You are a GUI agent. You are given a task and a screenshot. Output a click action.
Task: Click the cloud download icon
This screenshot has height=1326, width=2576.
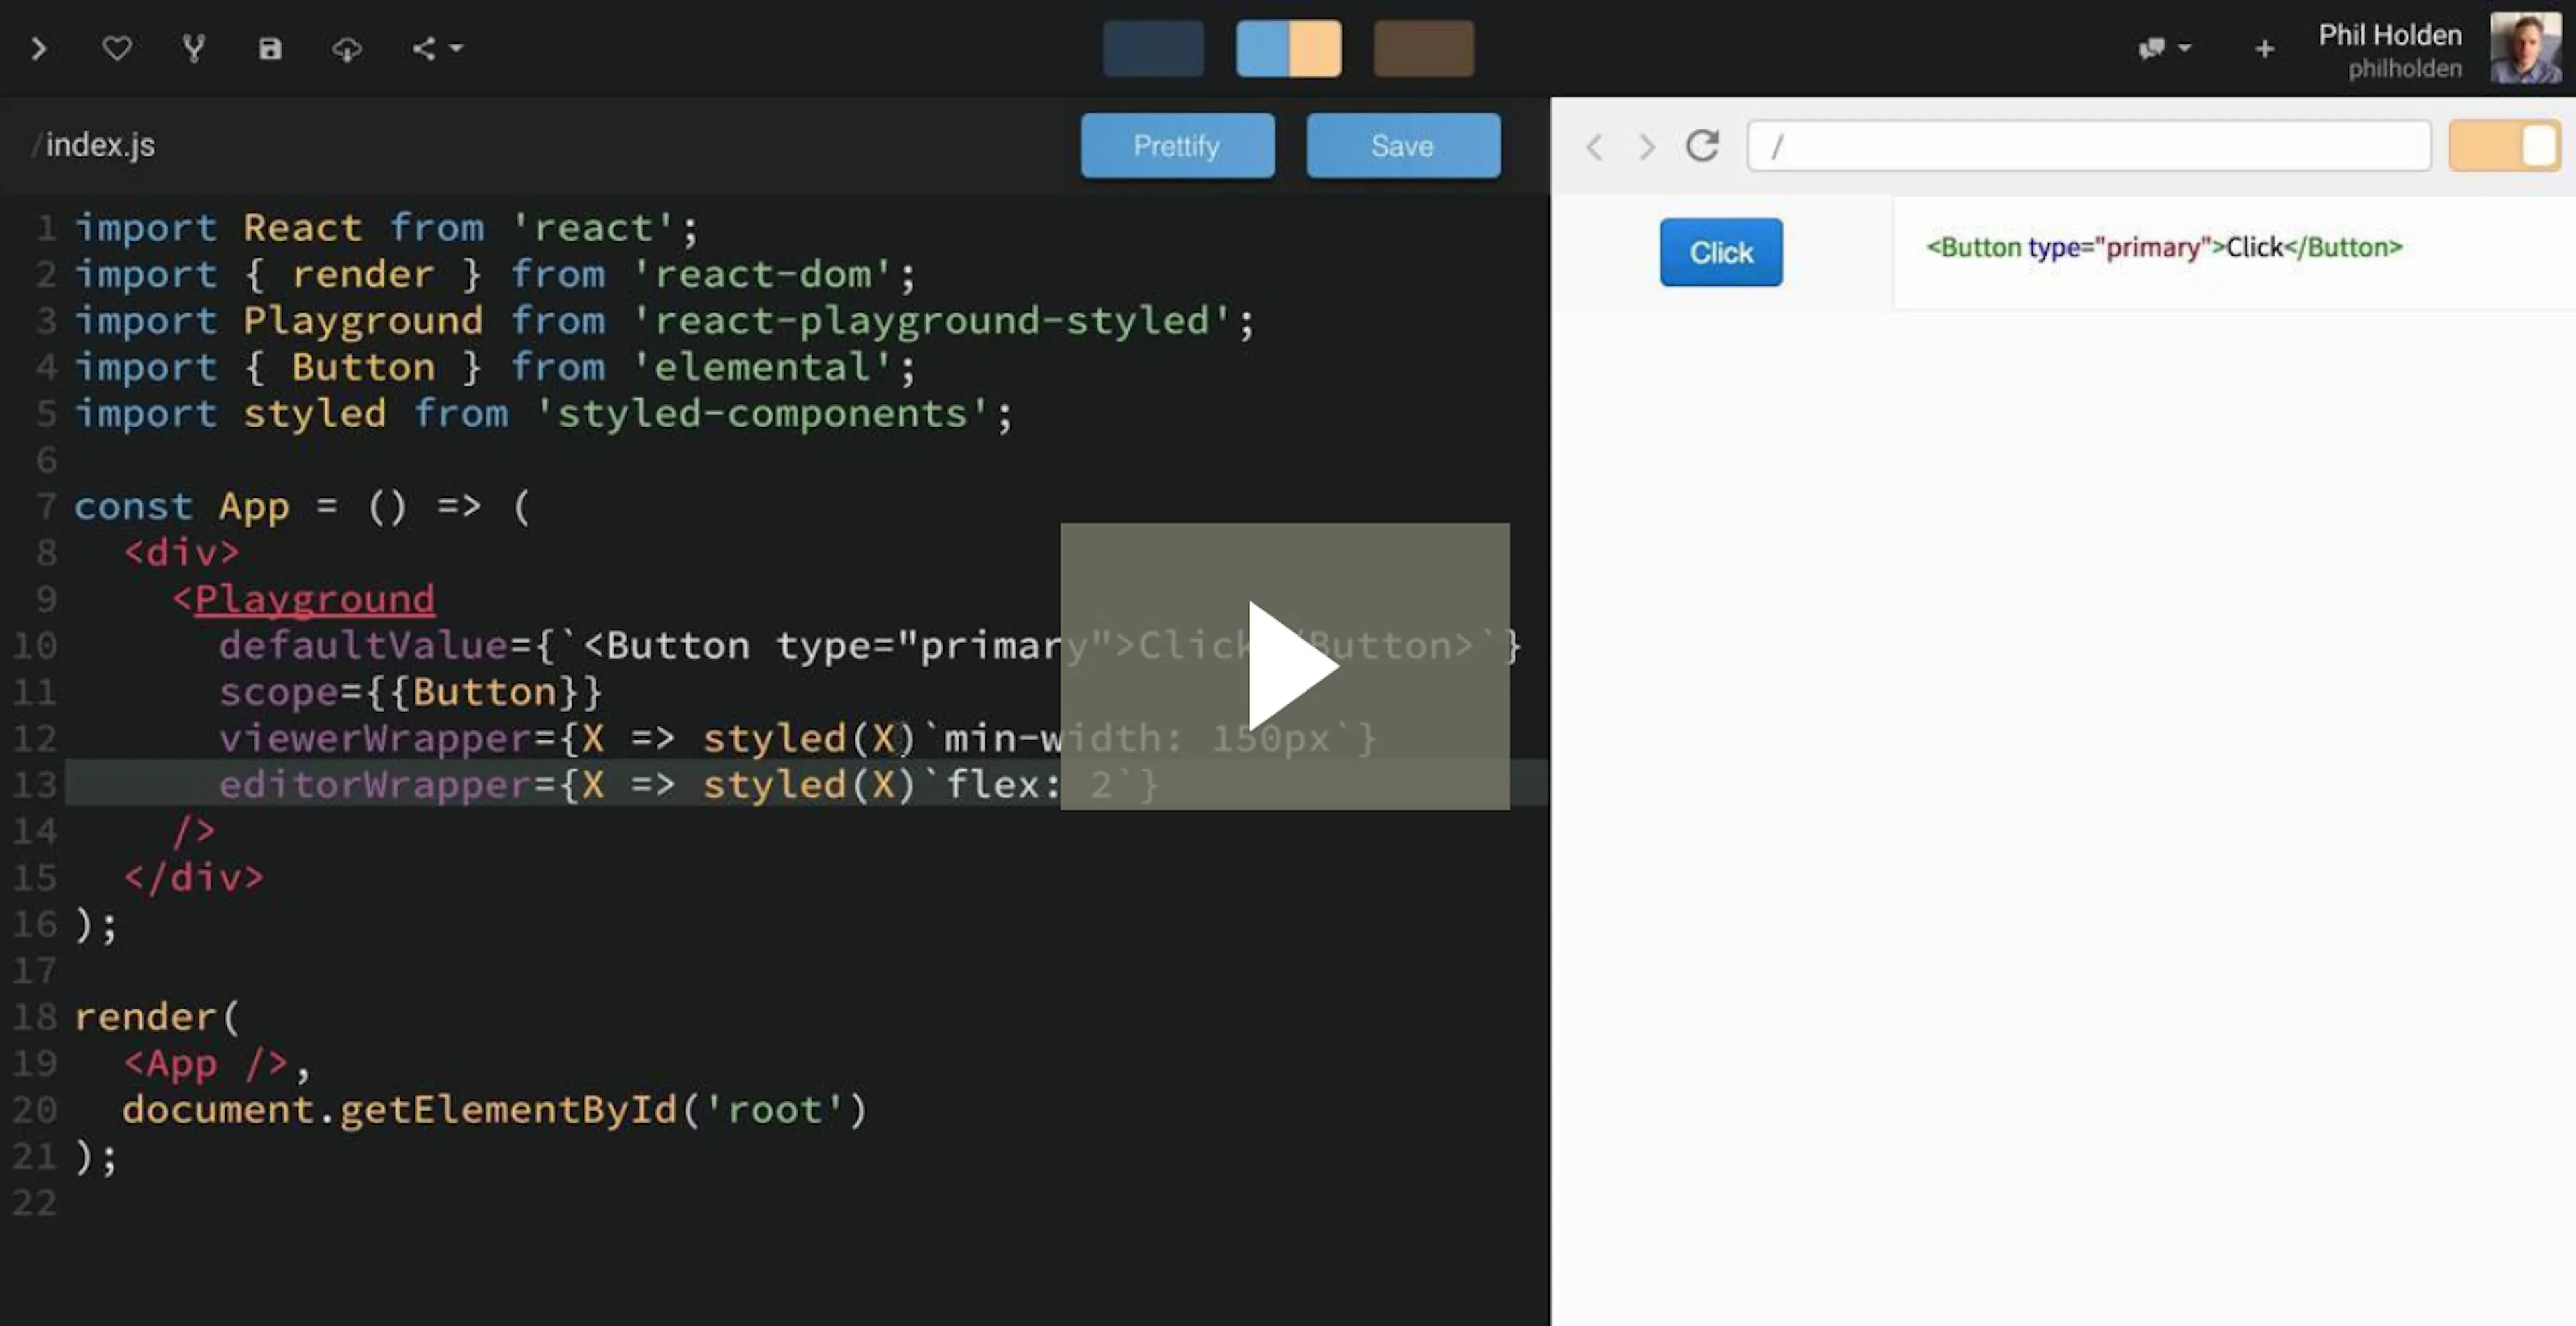click(x=347, y=48)
